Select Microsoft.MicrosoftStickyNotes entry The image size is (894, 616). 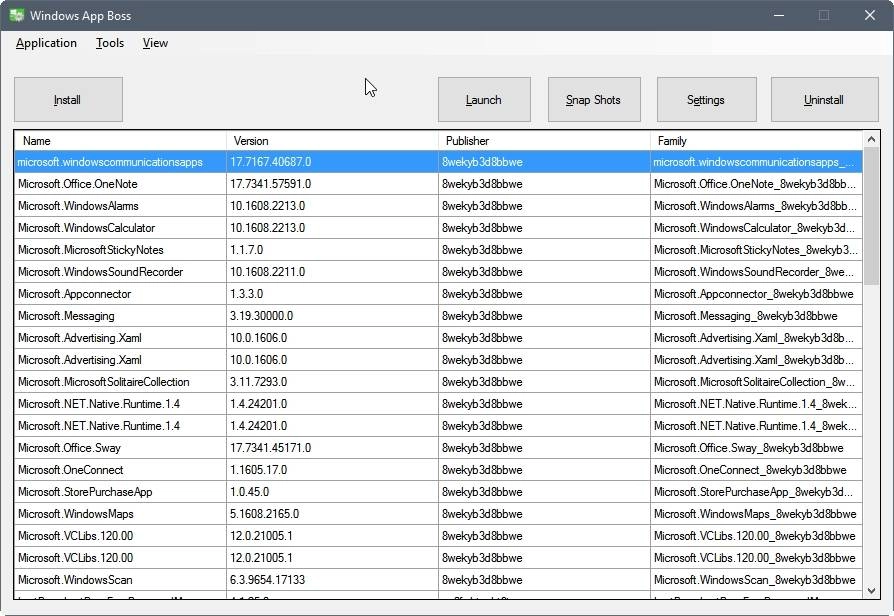coord(438,250)
